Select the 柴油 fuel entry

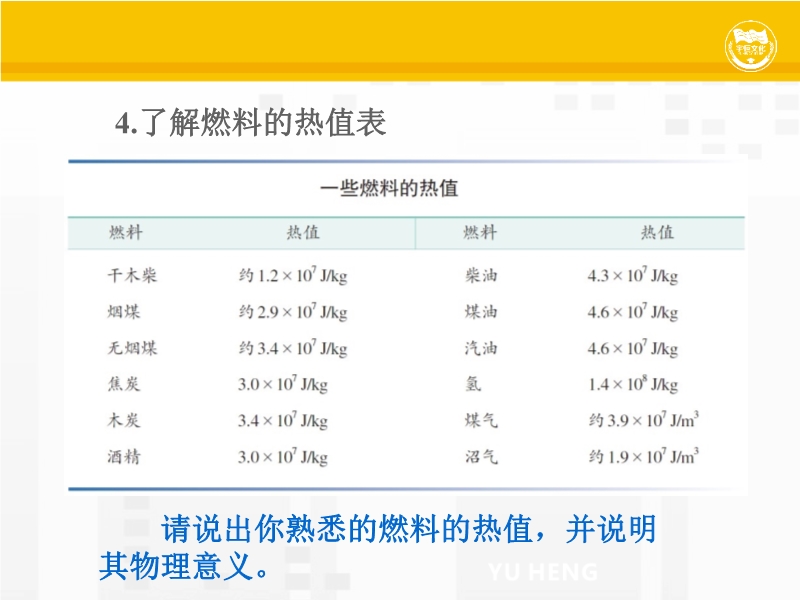[480, 276]
